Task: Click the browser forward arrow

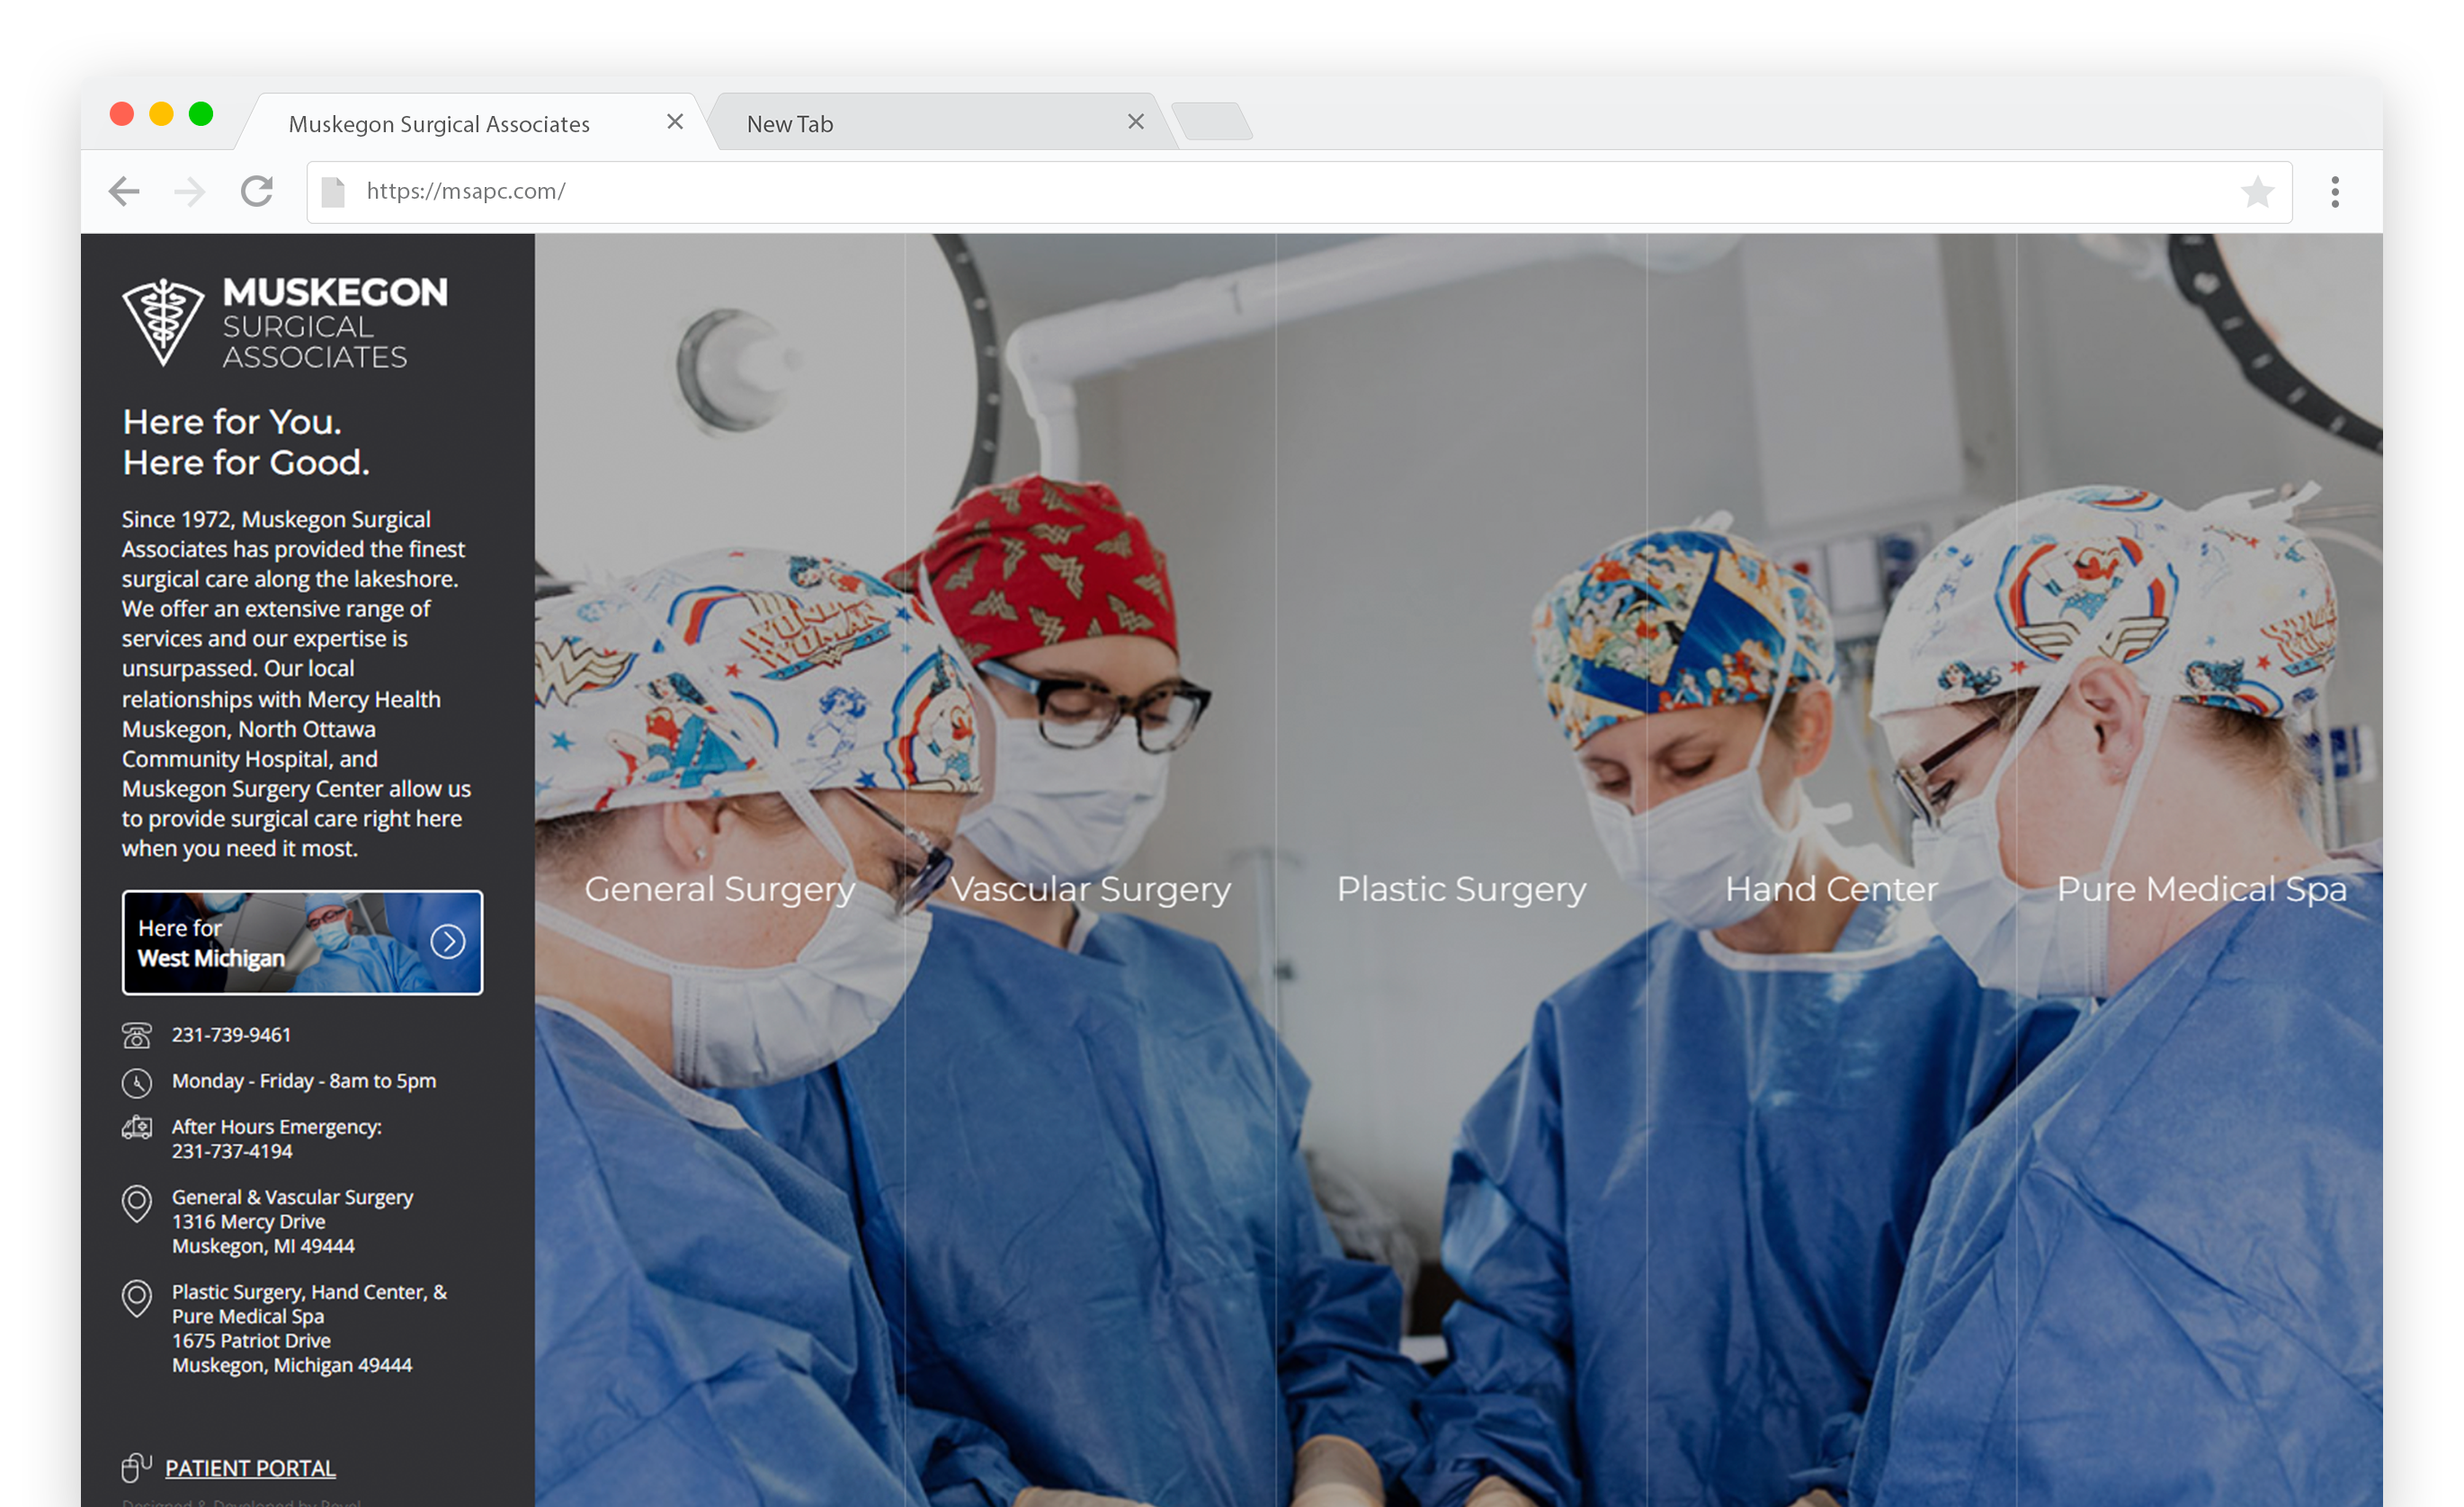Action: 189,191
